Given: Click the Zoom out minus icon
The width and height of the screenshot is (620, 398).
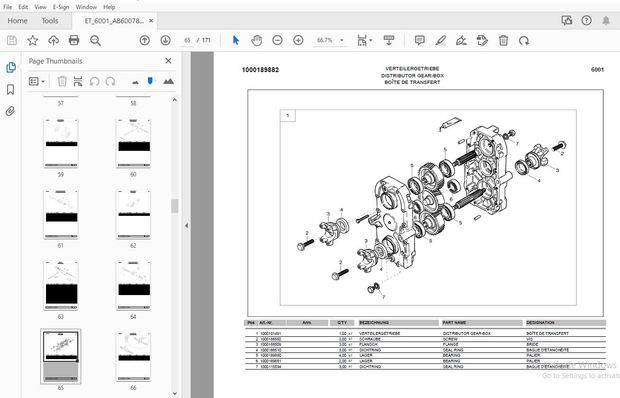Looking at the screenshot, I should tap(278, 40).
